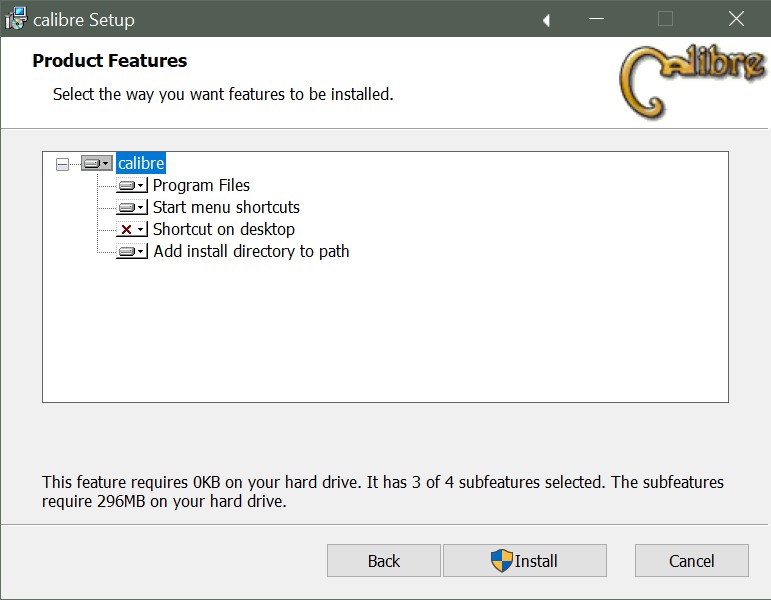Select the calibre root tree item
771x600 pixels.
click(140, 163)
